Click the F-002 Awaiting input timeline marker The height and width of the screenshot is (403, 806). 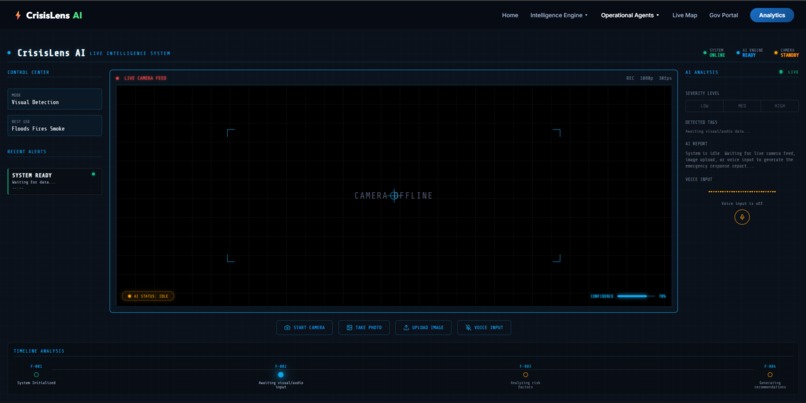coord(281,375)
